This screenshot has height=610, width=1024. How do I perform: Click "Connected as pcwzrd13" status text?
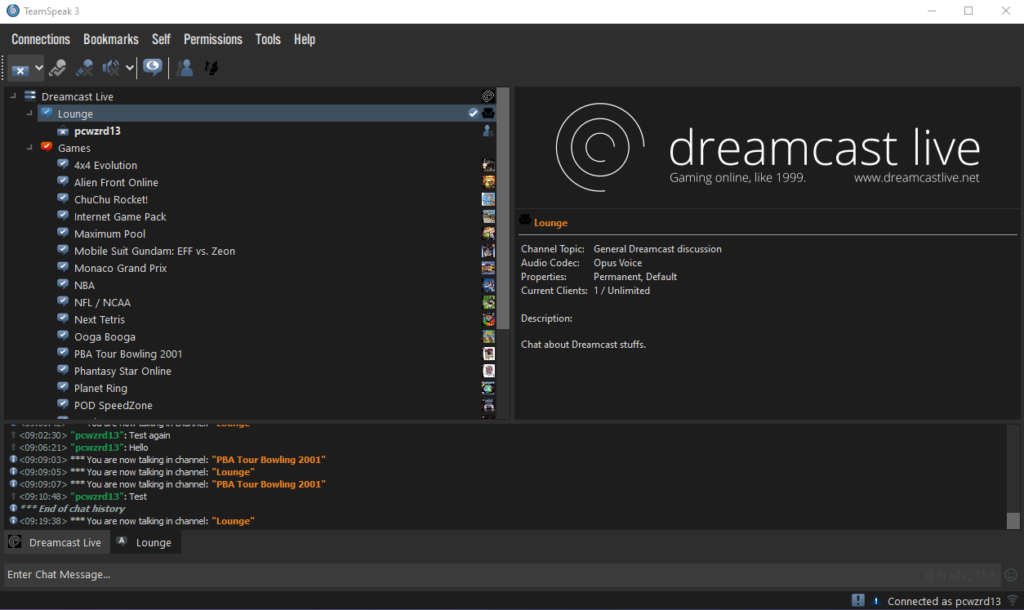[944, 601]
